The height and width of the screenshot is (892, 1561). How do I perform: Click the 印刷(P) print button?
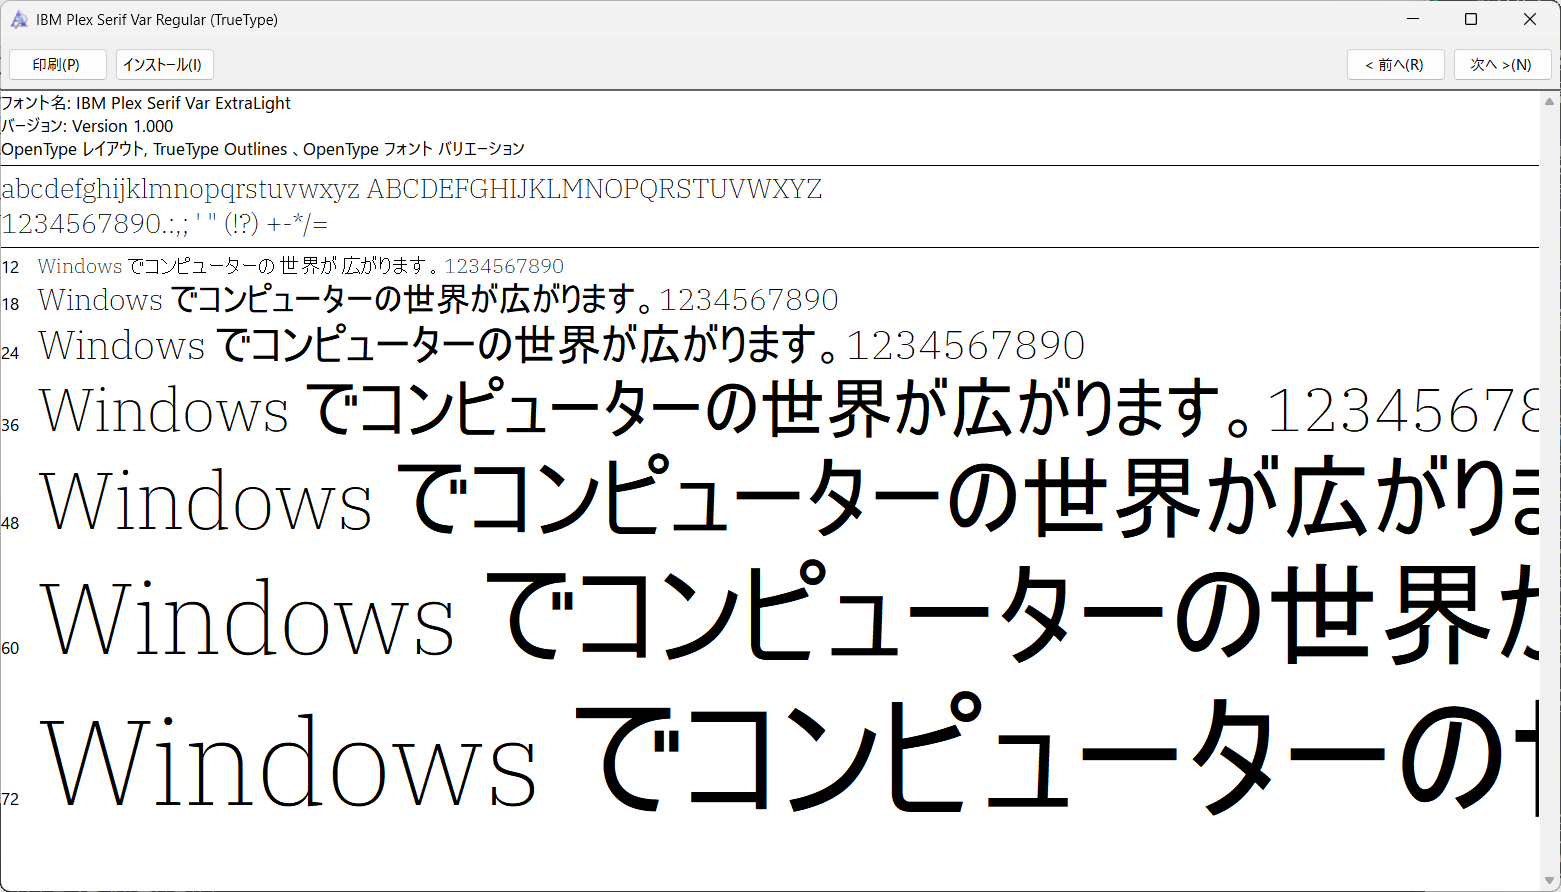57,65
